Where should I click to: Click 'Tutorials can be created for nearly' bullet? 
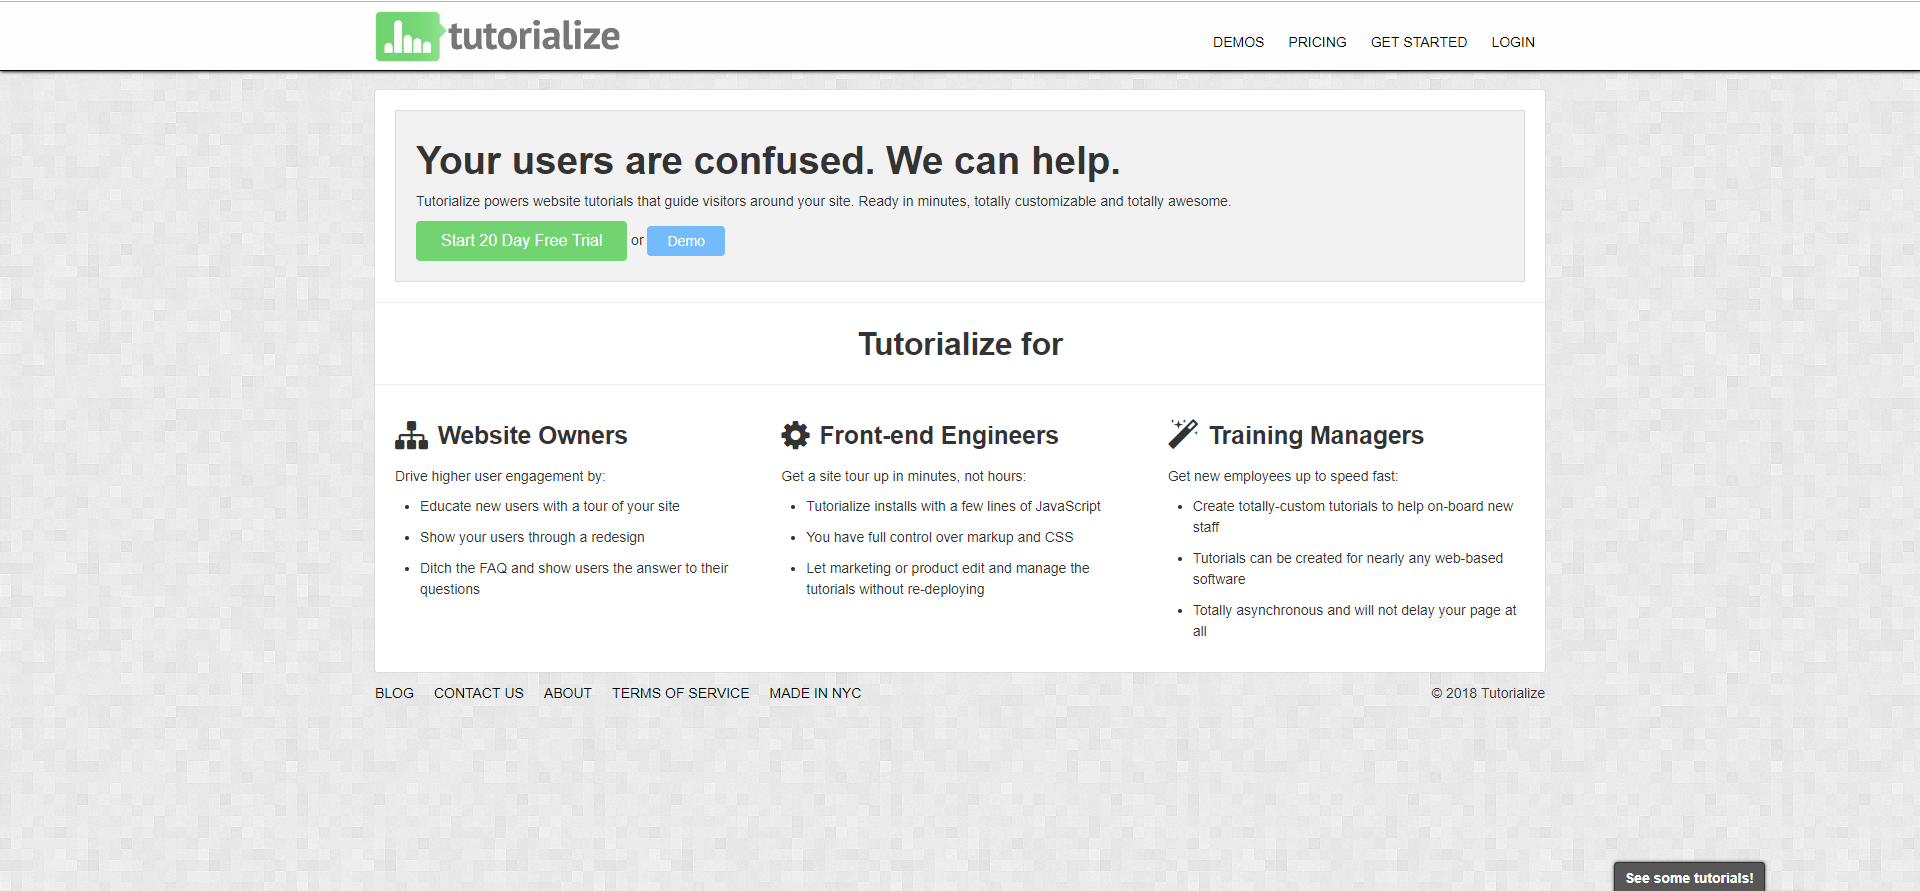pyautogui.click(x=1348, y=568)
